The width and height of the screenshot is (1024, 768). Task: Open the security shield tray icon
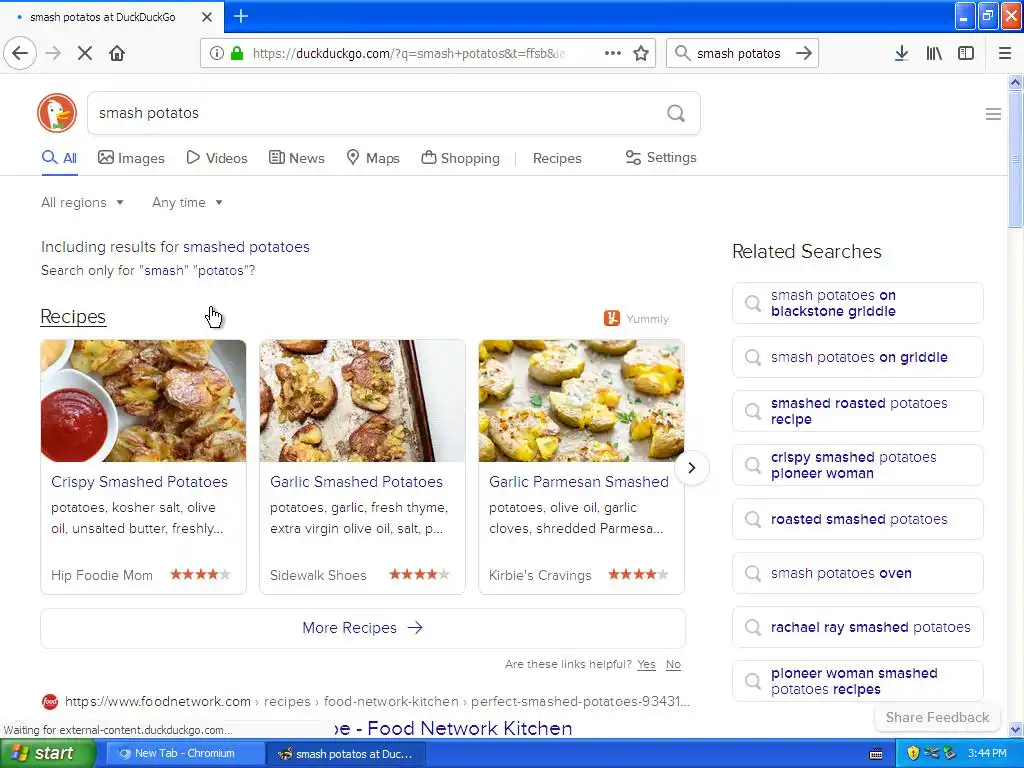pos(913,753)
